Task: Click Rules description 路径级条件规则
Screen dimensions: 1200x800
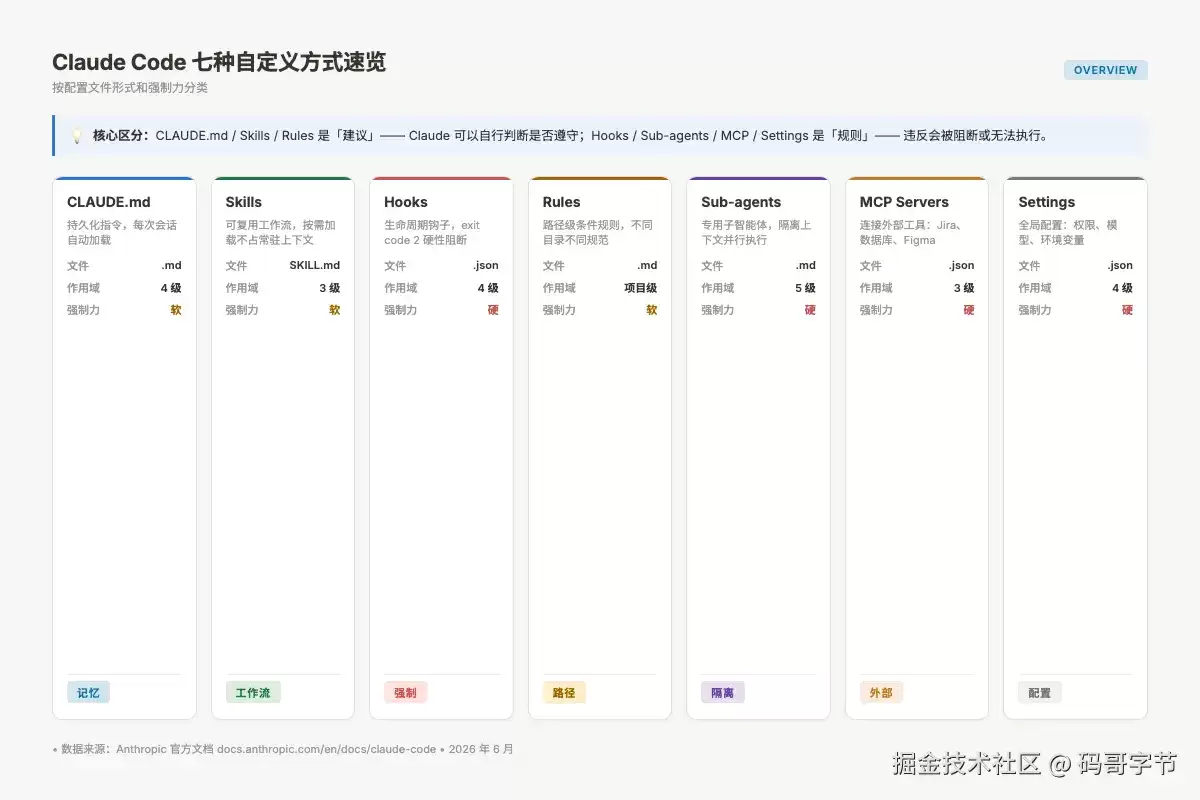Action: [598, 232]
